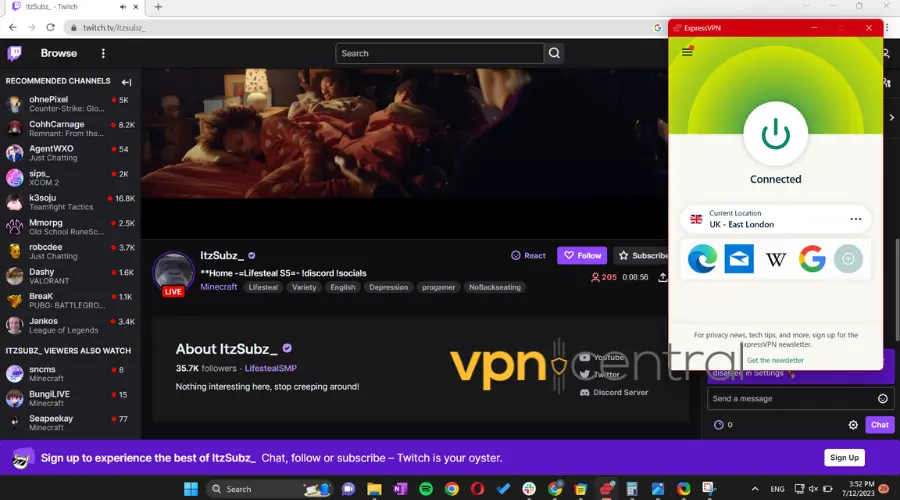Open sips_ channel in sidebar
900x500 pixels.
70,178
